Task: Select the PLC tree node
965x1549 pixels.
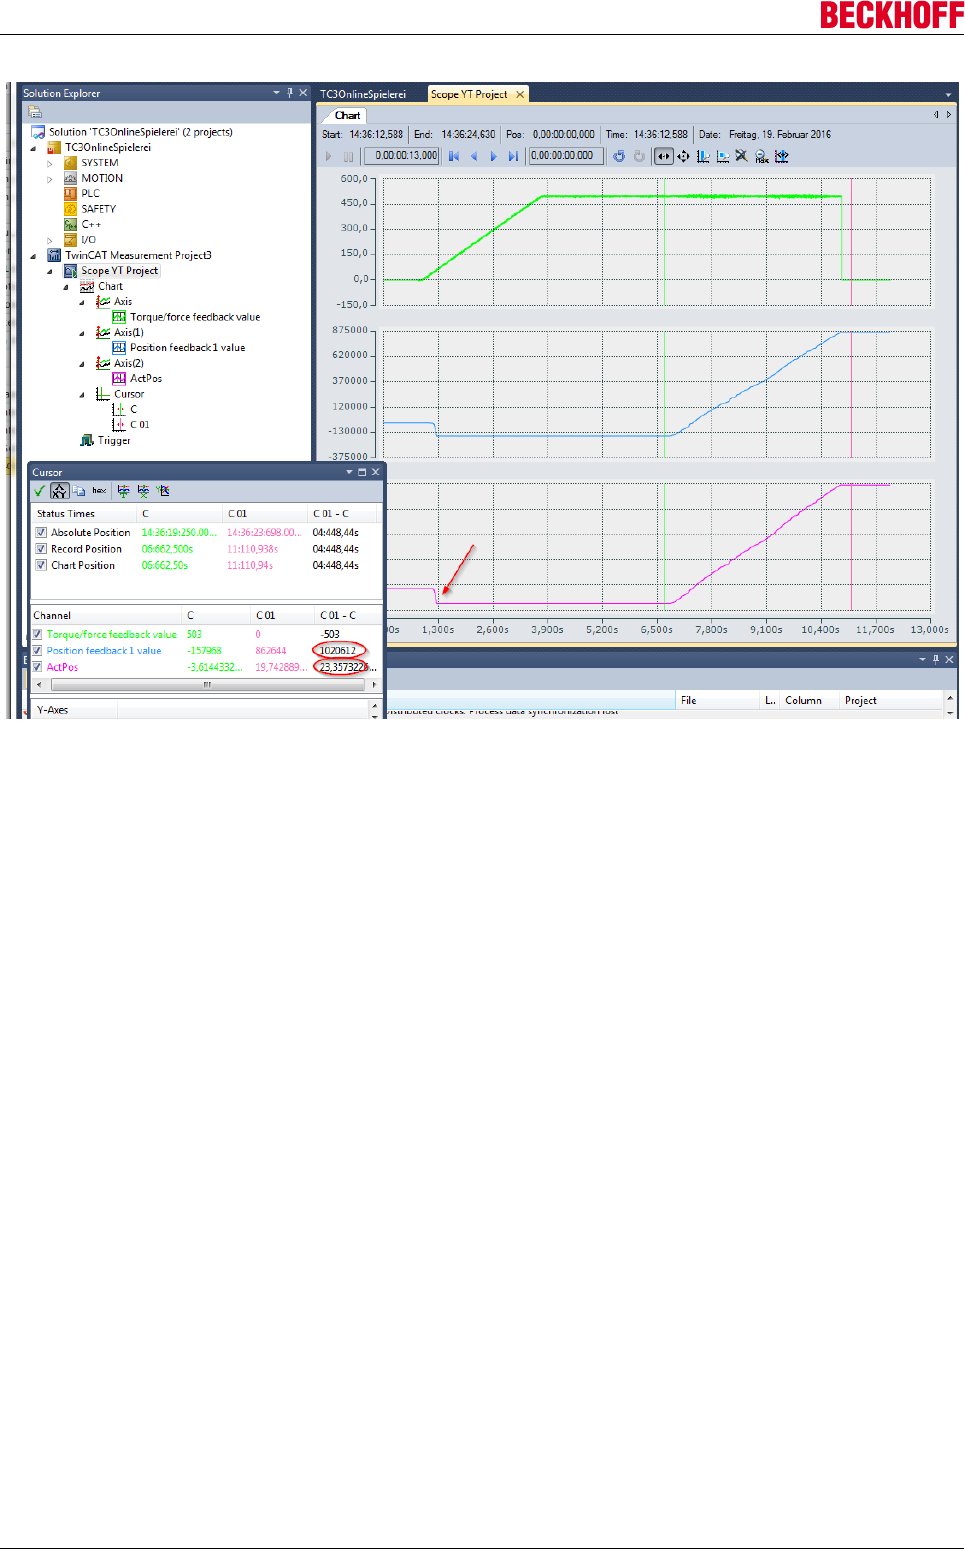Action: (x=90, y=194)
